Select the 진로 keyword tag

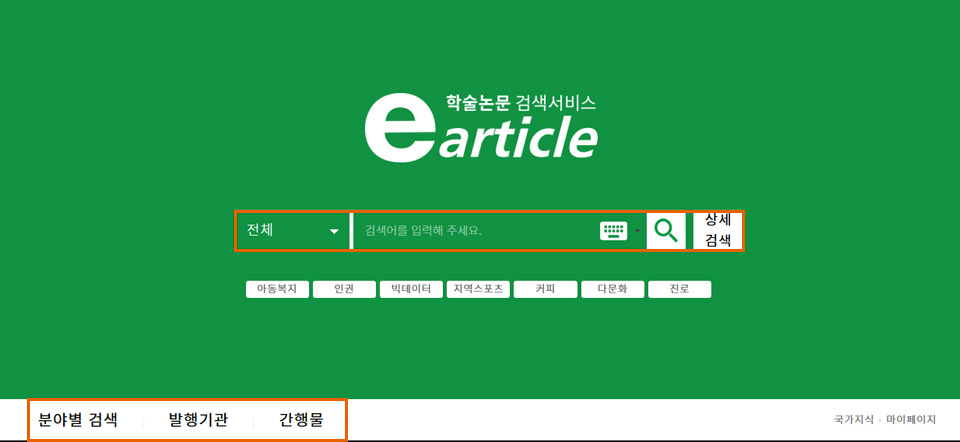(680, 290)
